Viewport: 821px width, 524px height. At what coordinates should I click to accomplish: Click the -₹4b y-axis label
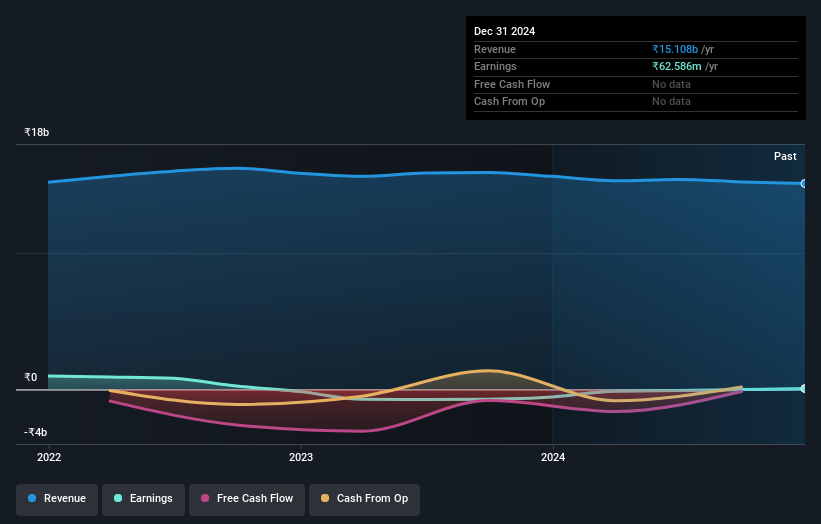(36, 432)
